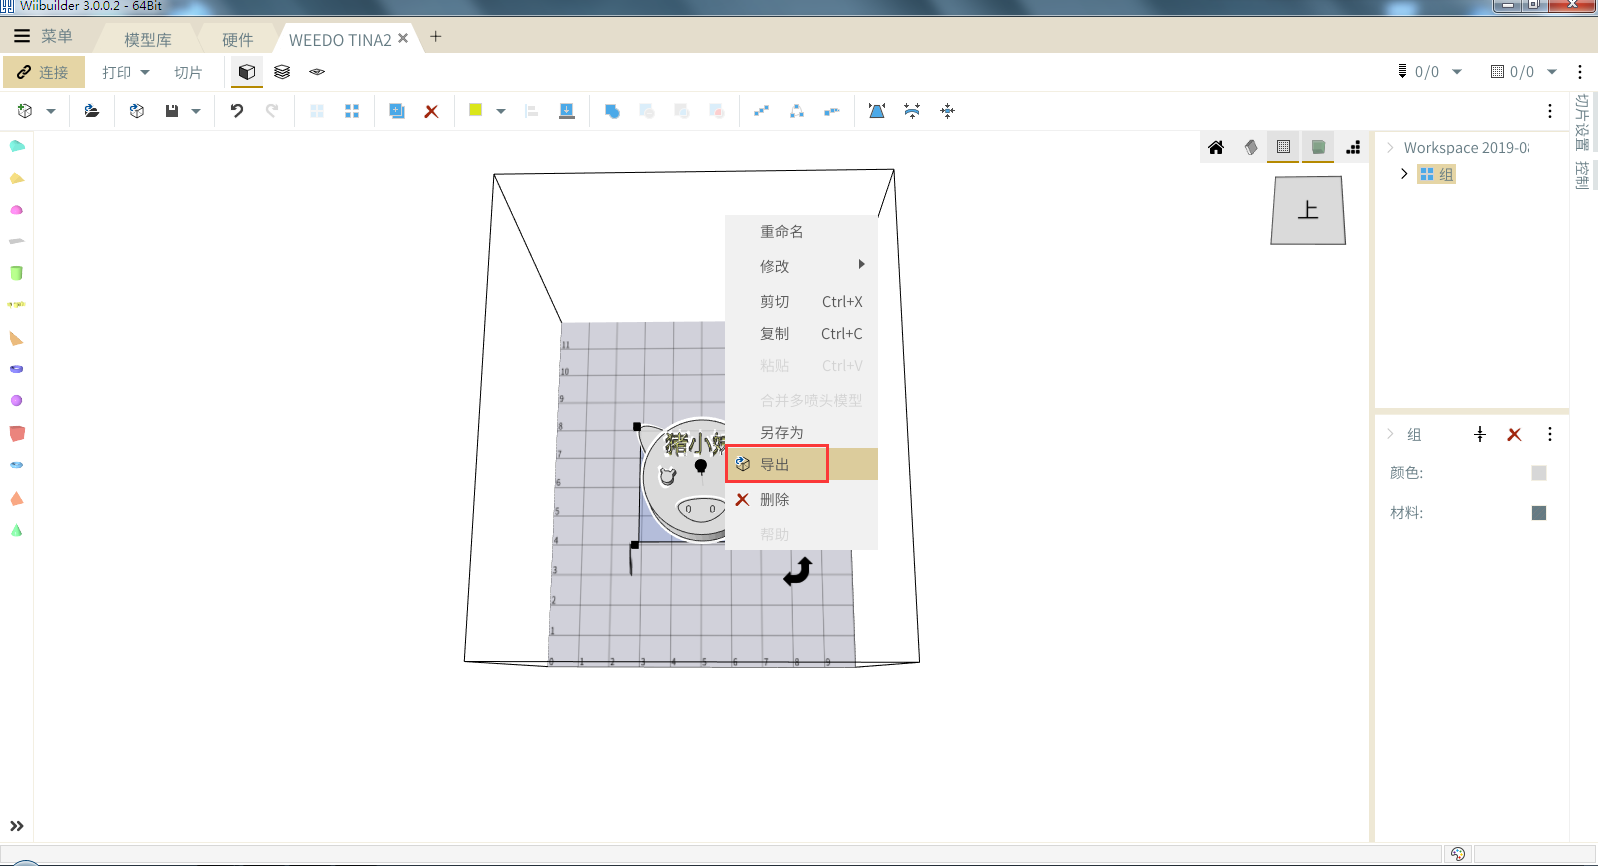Click the undo arrow in the toolbar

pos(237,111)
